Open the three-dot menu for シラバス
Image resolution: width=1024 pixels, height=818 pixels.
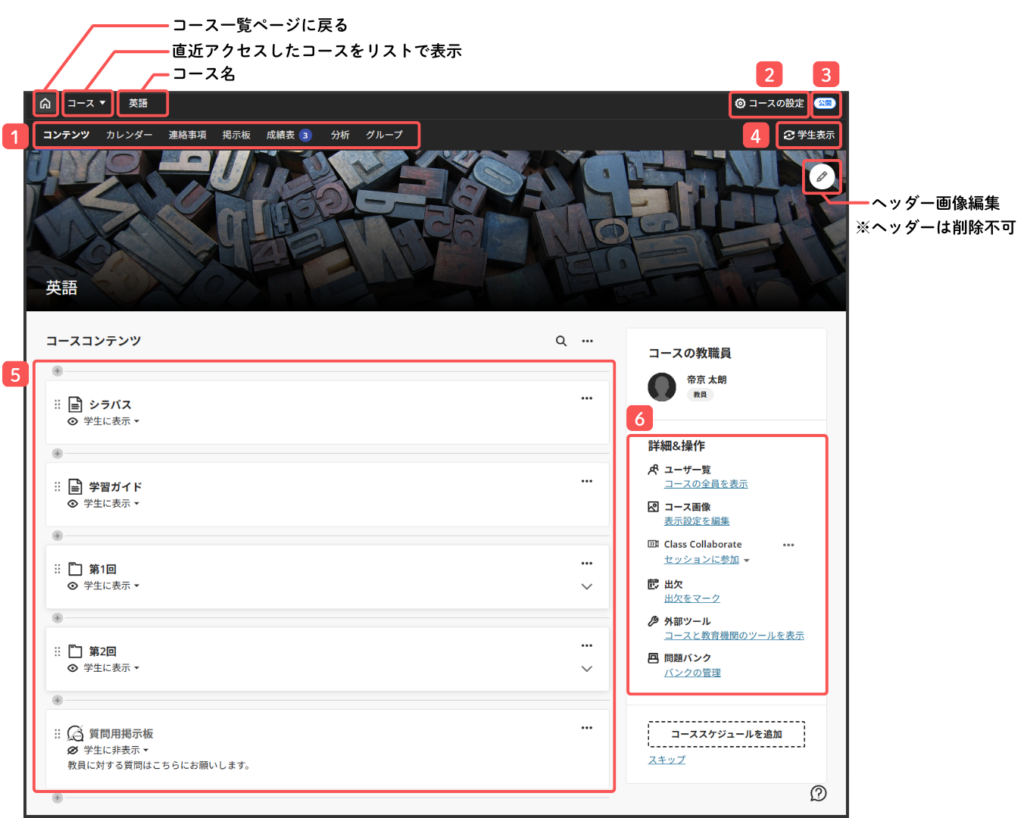point(587,398)
